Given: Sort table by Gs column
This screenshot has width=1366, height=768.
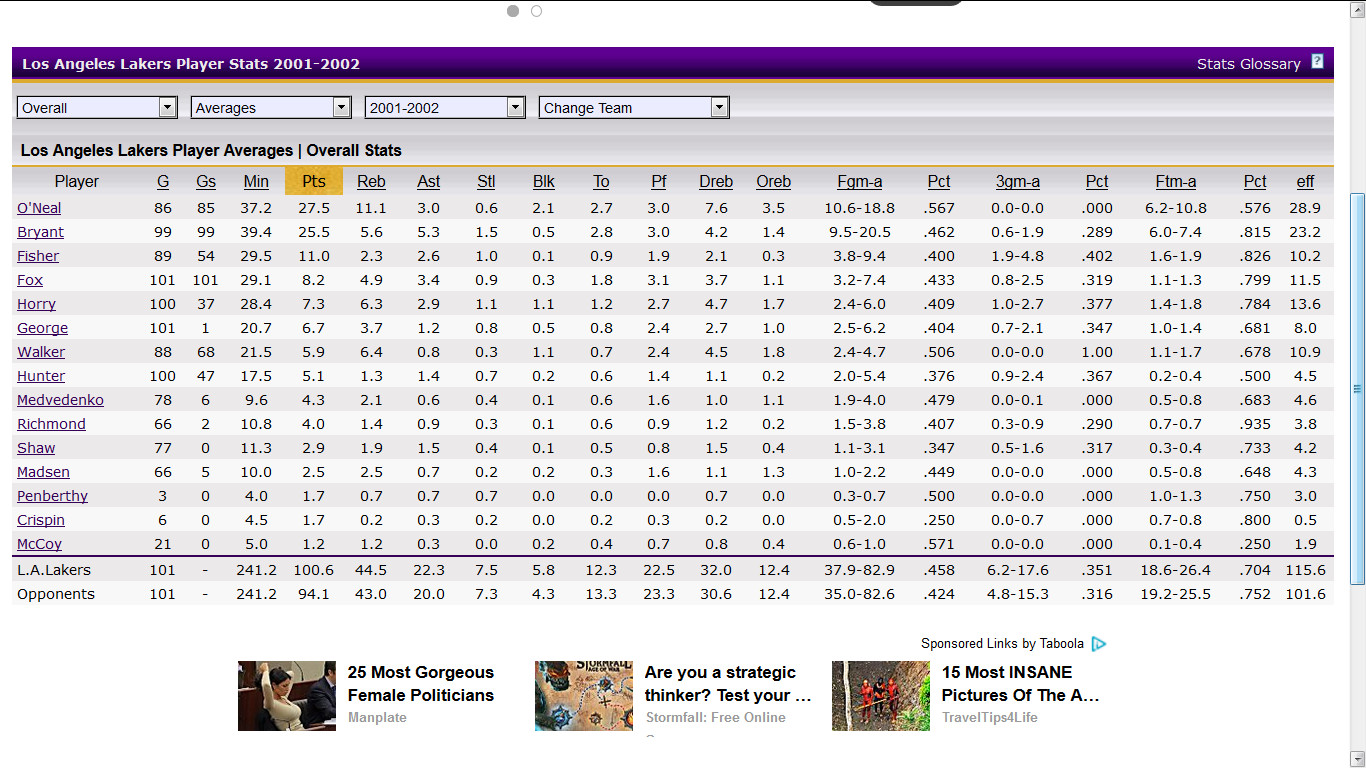Looking at the screenshot, I should coord(206,181).
